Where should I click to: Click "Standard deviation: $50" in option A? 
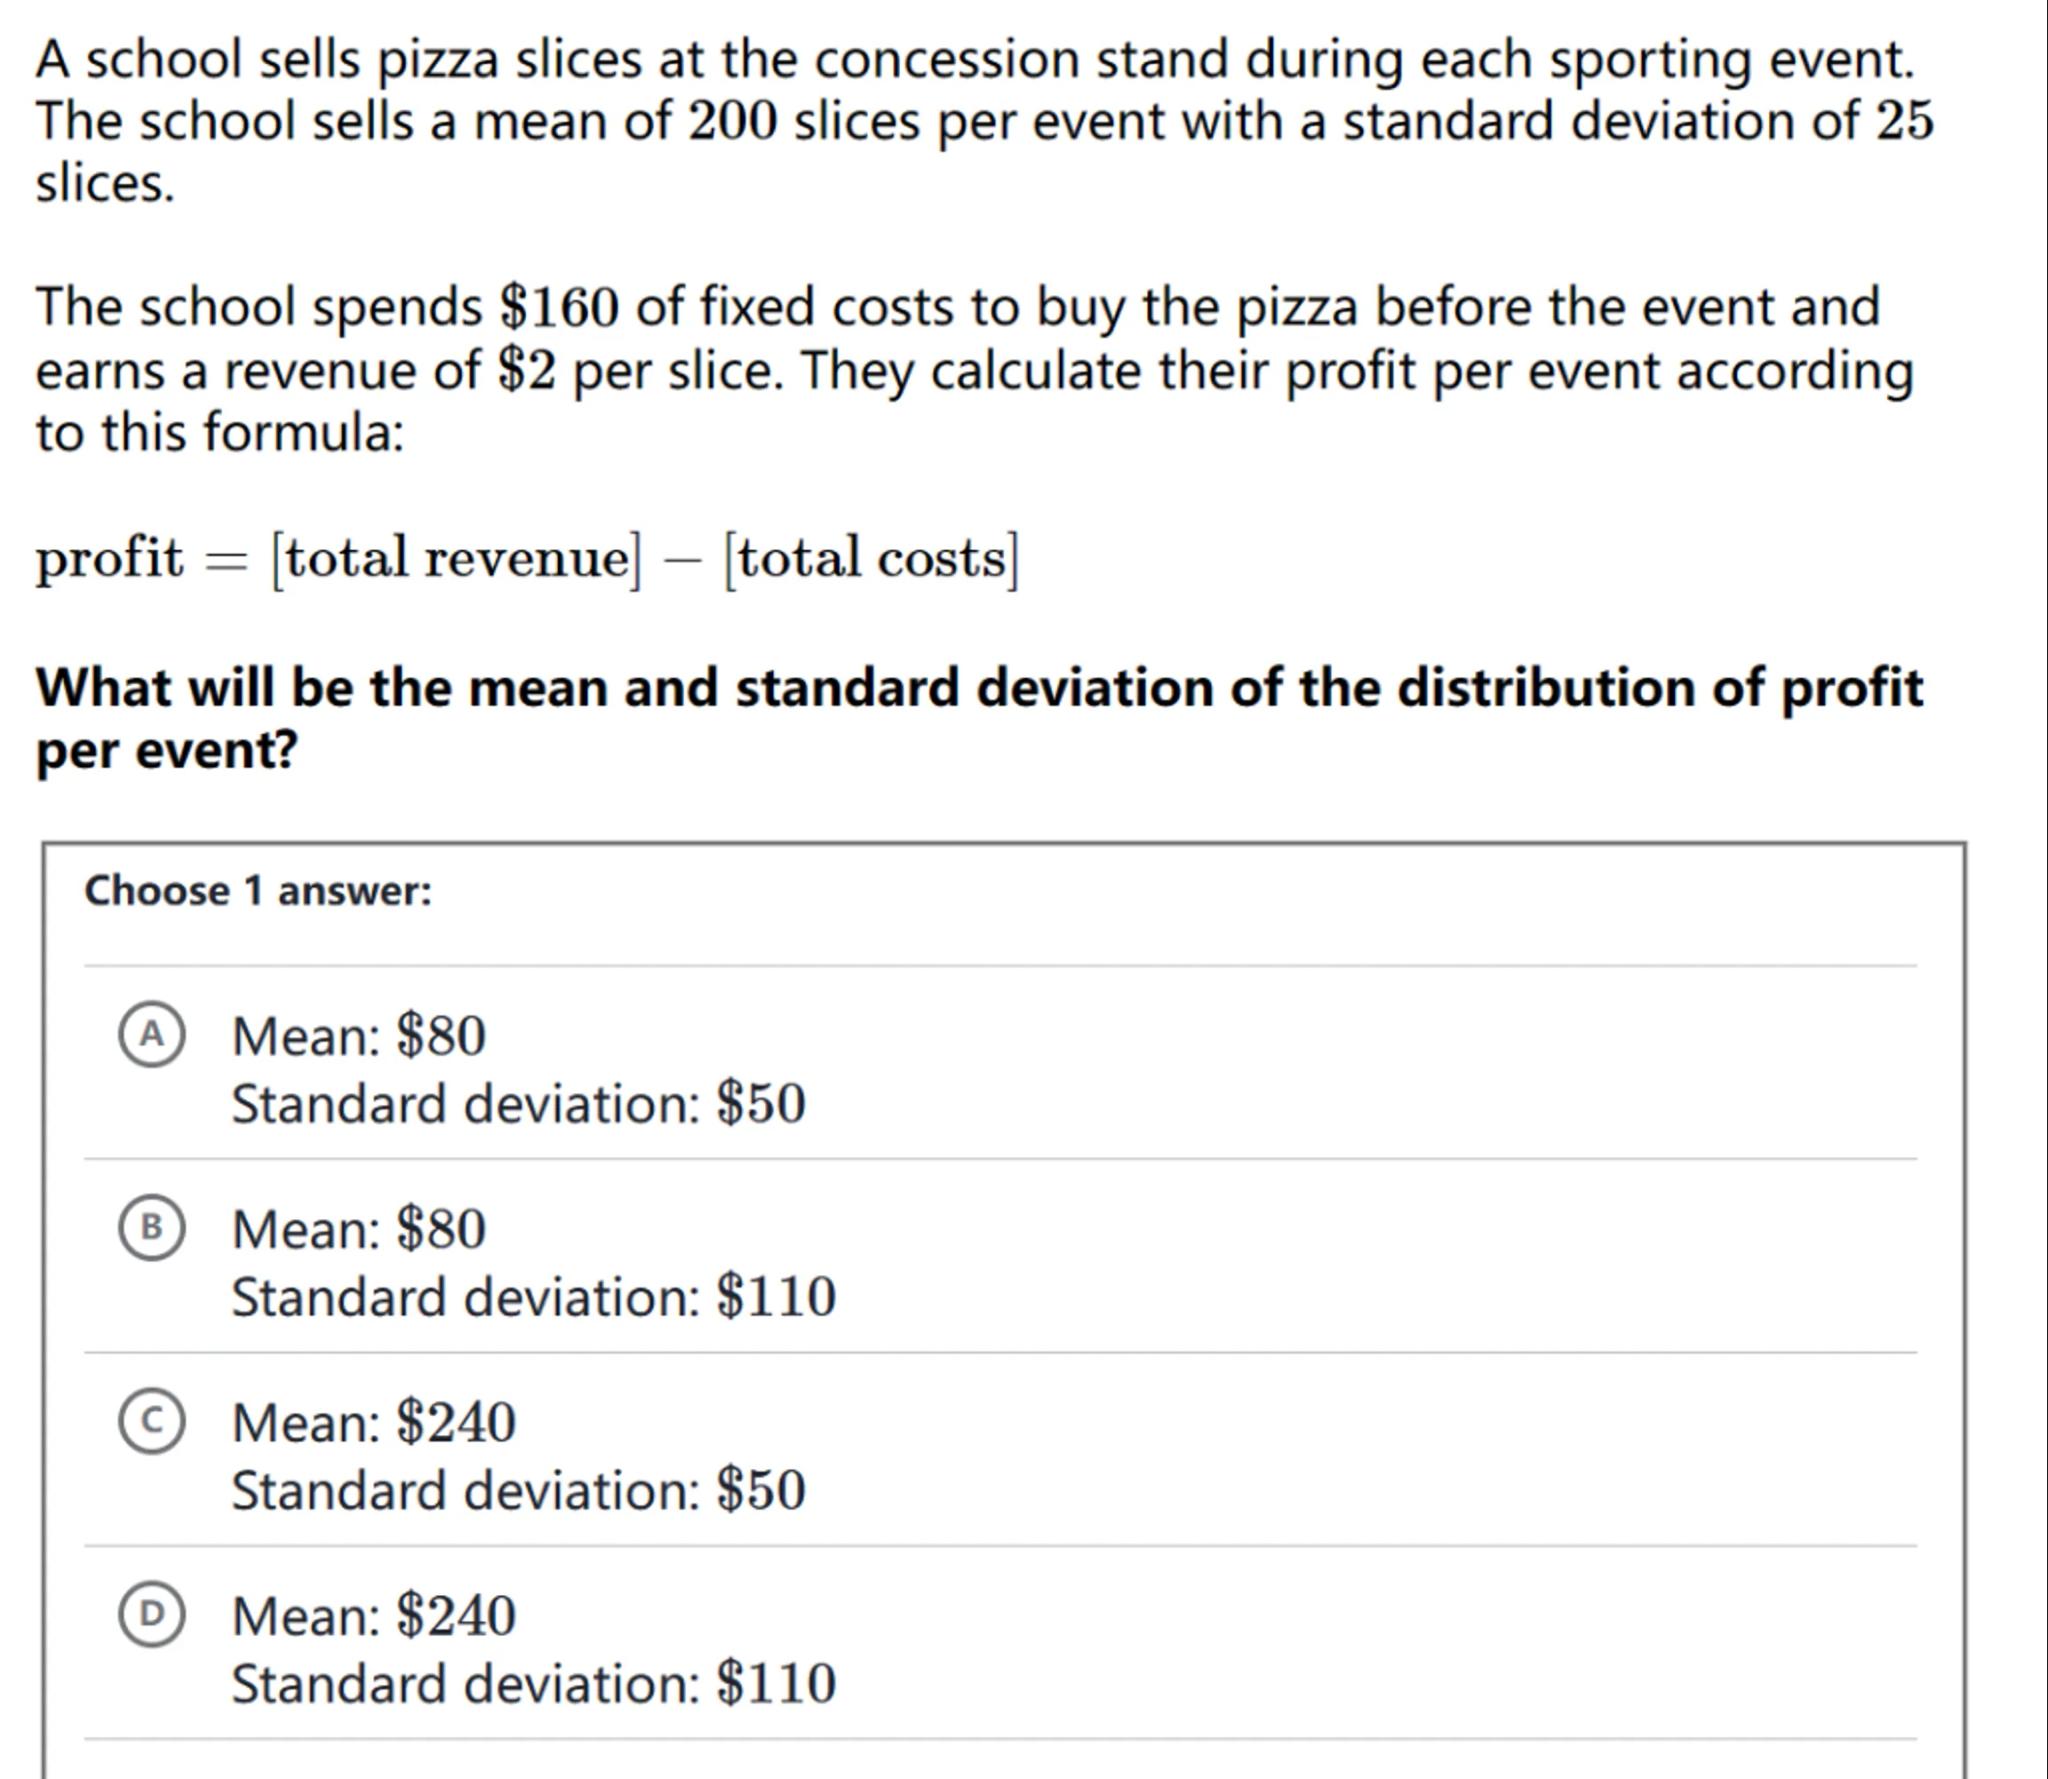click(518, 1104)
